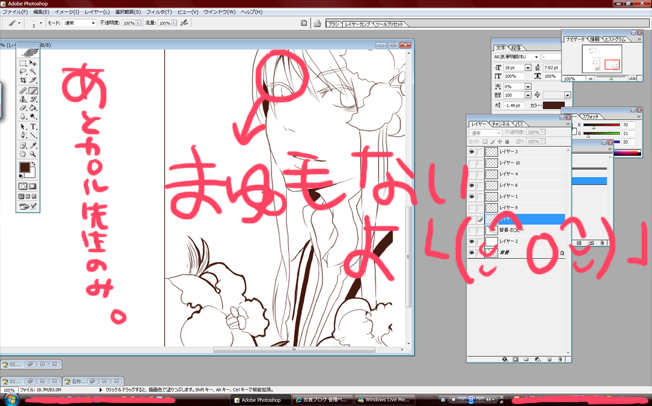The image size is (652, 406).
Task: Click Navigator preview thumbnail
Action: coord(602,59)
